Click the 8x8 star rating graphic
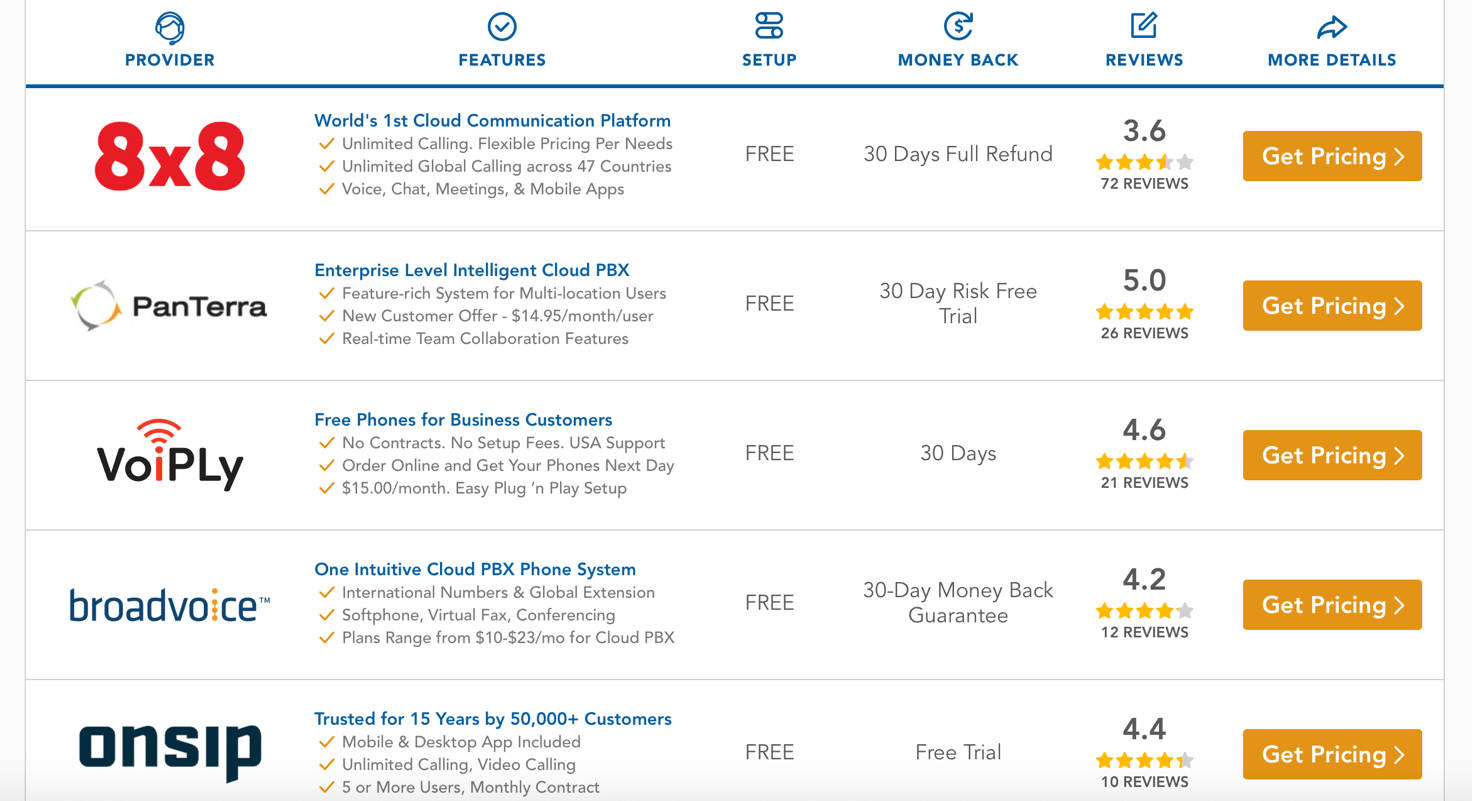The image size is (1472, 801). (x=1144, y=162)
